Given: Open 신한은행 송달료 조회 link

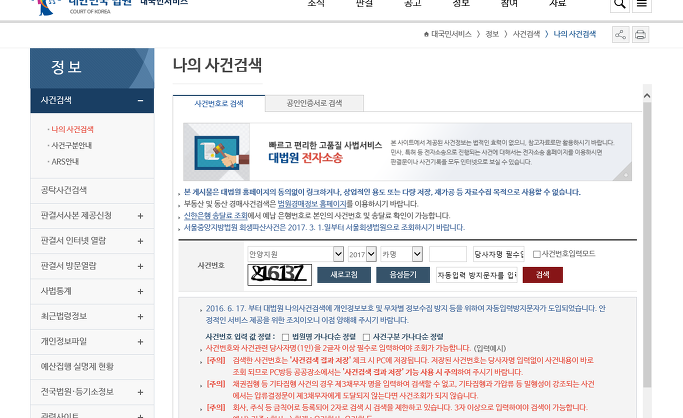Looking at the screenshot, I should point(215,216).
